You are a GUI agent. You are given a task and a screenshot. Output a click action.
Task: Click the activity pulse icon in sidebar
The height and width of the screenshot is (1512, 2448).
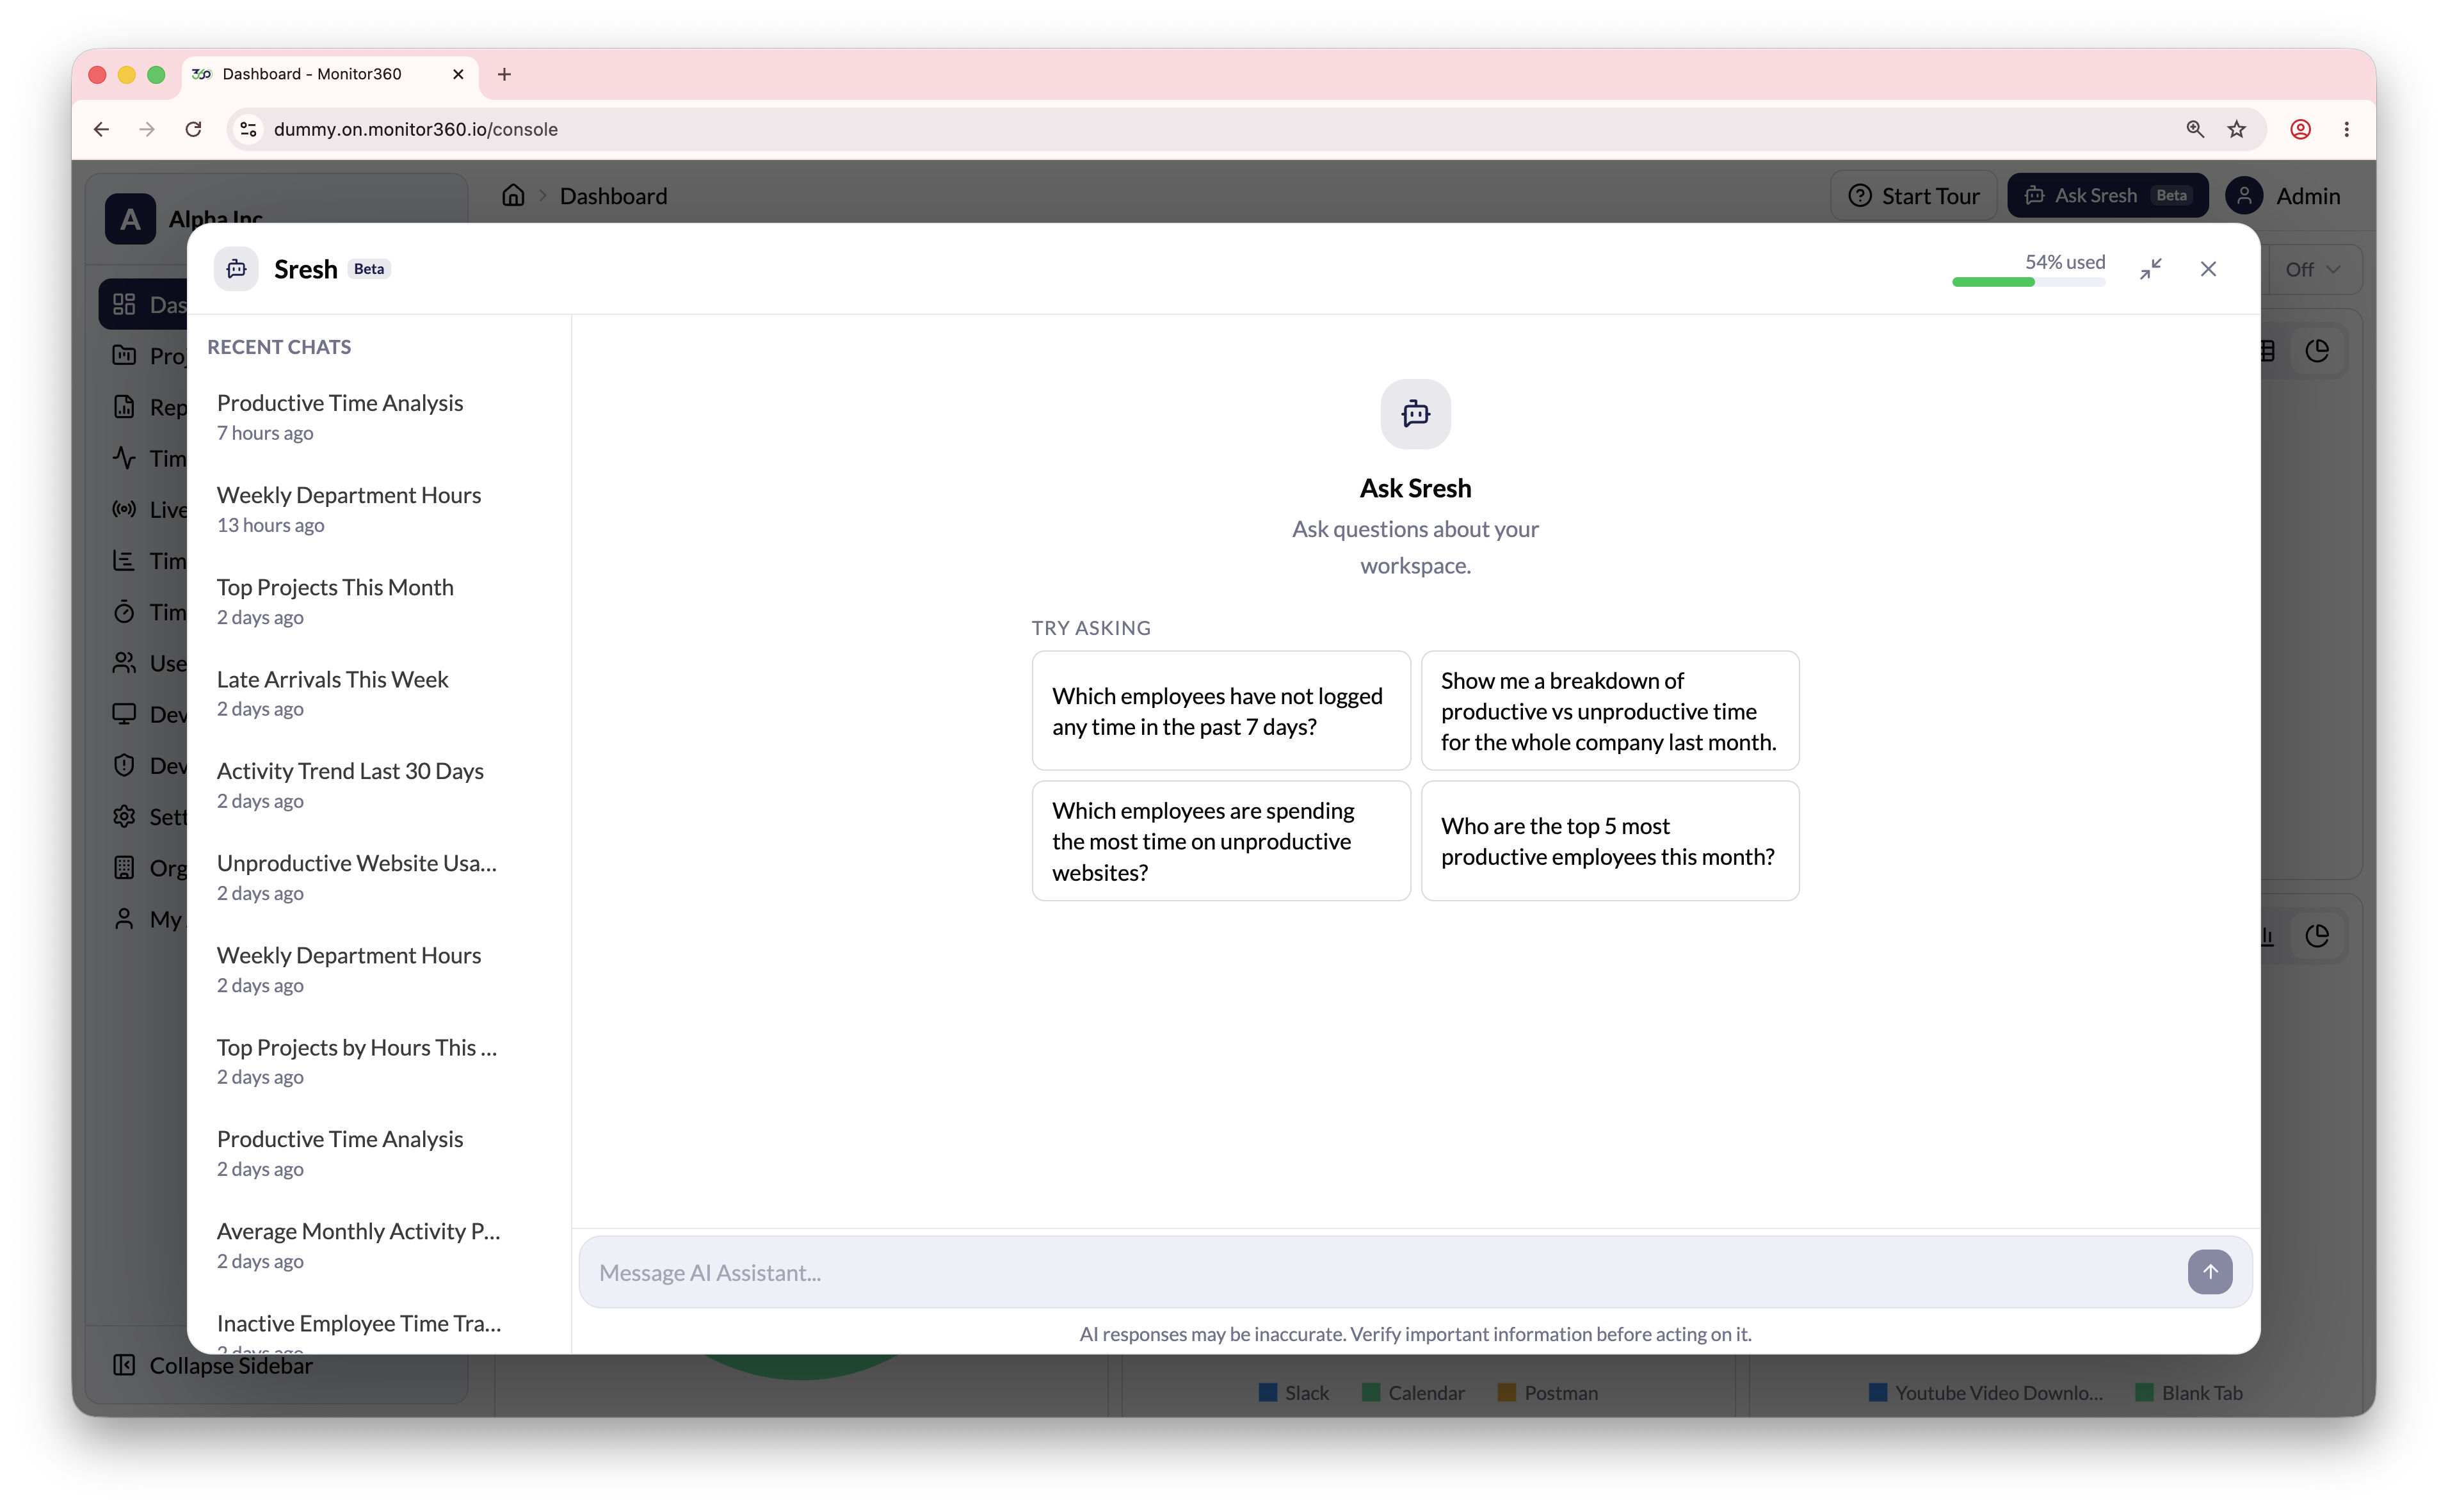pyautogui.click(x=124, y=458)
